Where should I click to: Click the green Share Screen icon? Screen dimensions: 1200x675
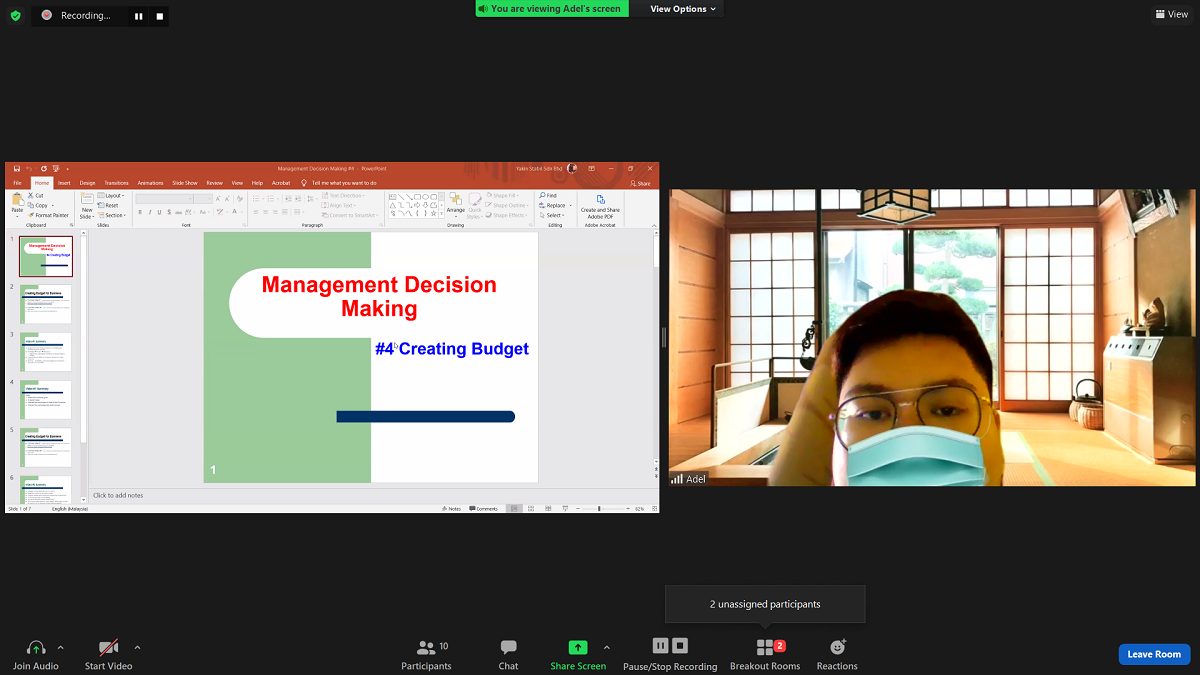pyautogui.click(x=578, y=647)
